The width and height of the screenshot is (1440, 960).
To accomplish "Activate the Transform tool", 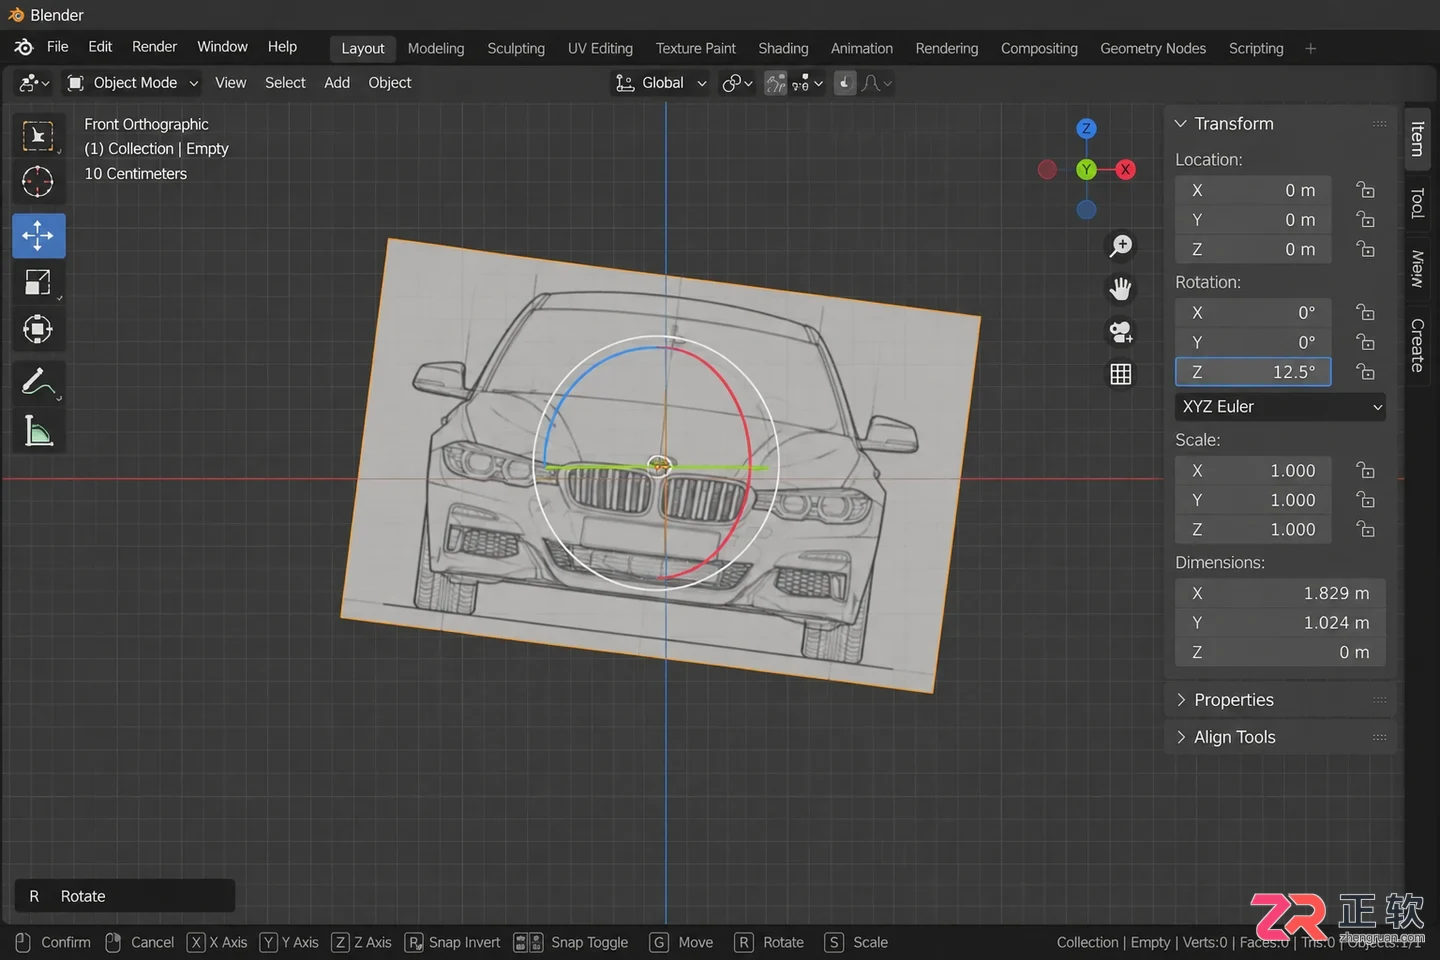I will (38, 329).
